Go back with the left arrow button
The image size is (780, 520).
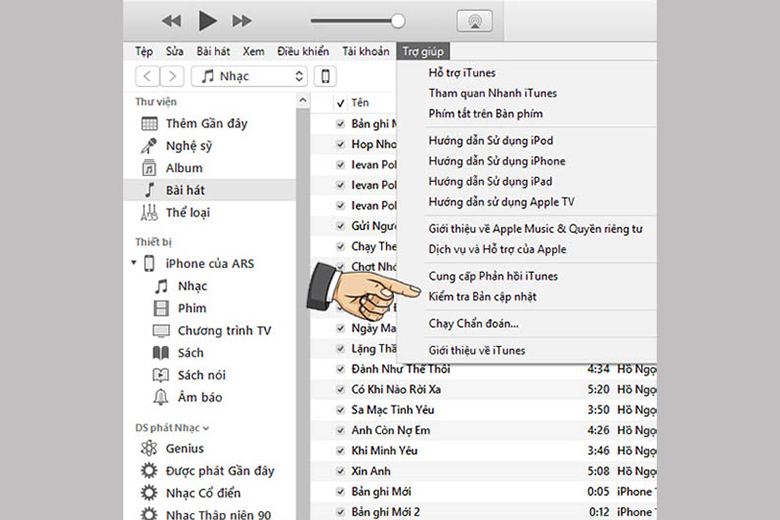(147, 76)
